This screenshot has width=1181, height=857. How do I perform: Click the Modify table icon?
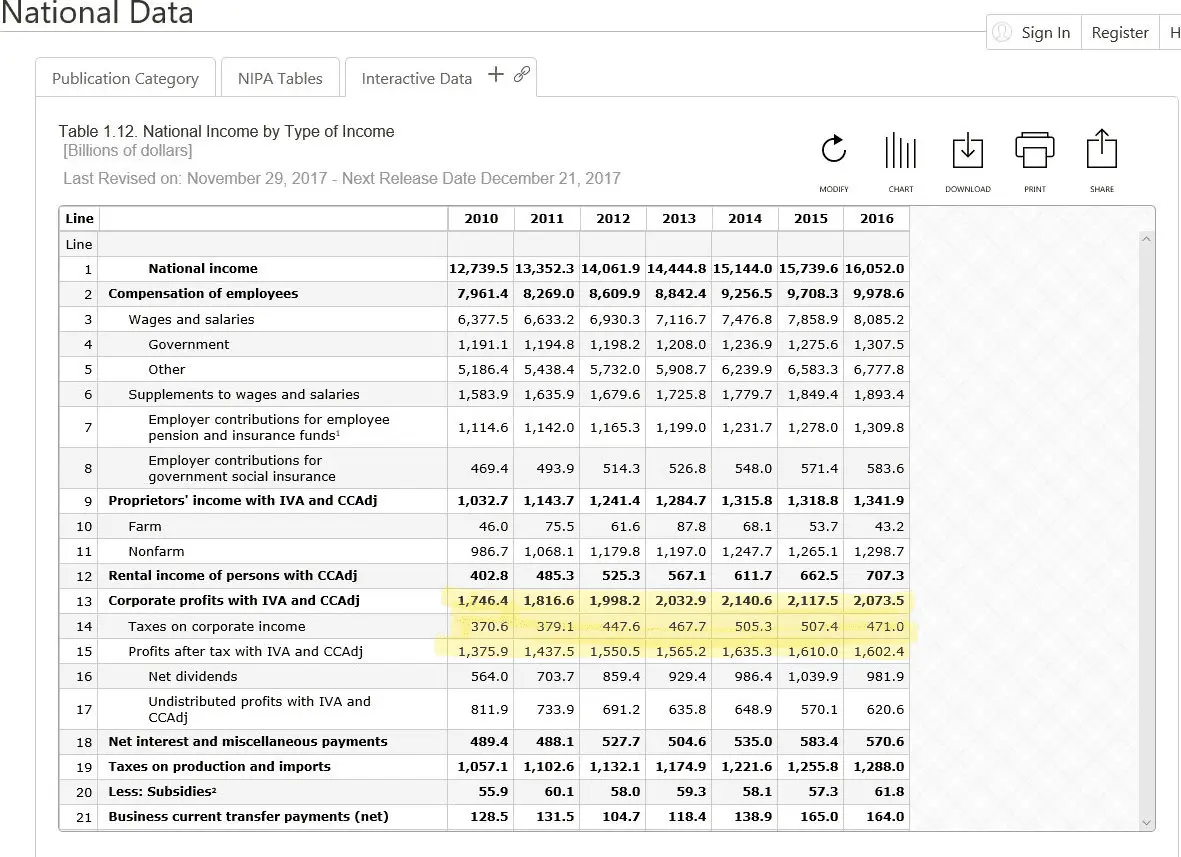point(834,151)
